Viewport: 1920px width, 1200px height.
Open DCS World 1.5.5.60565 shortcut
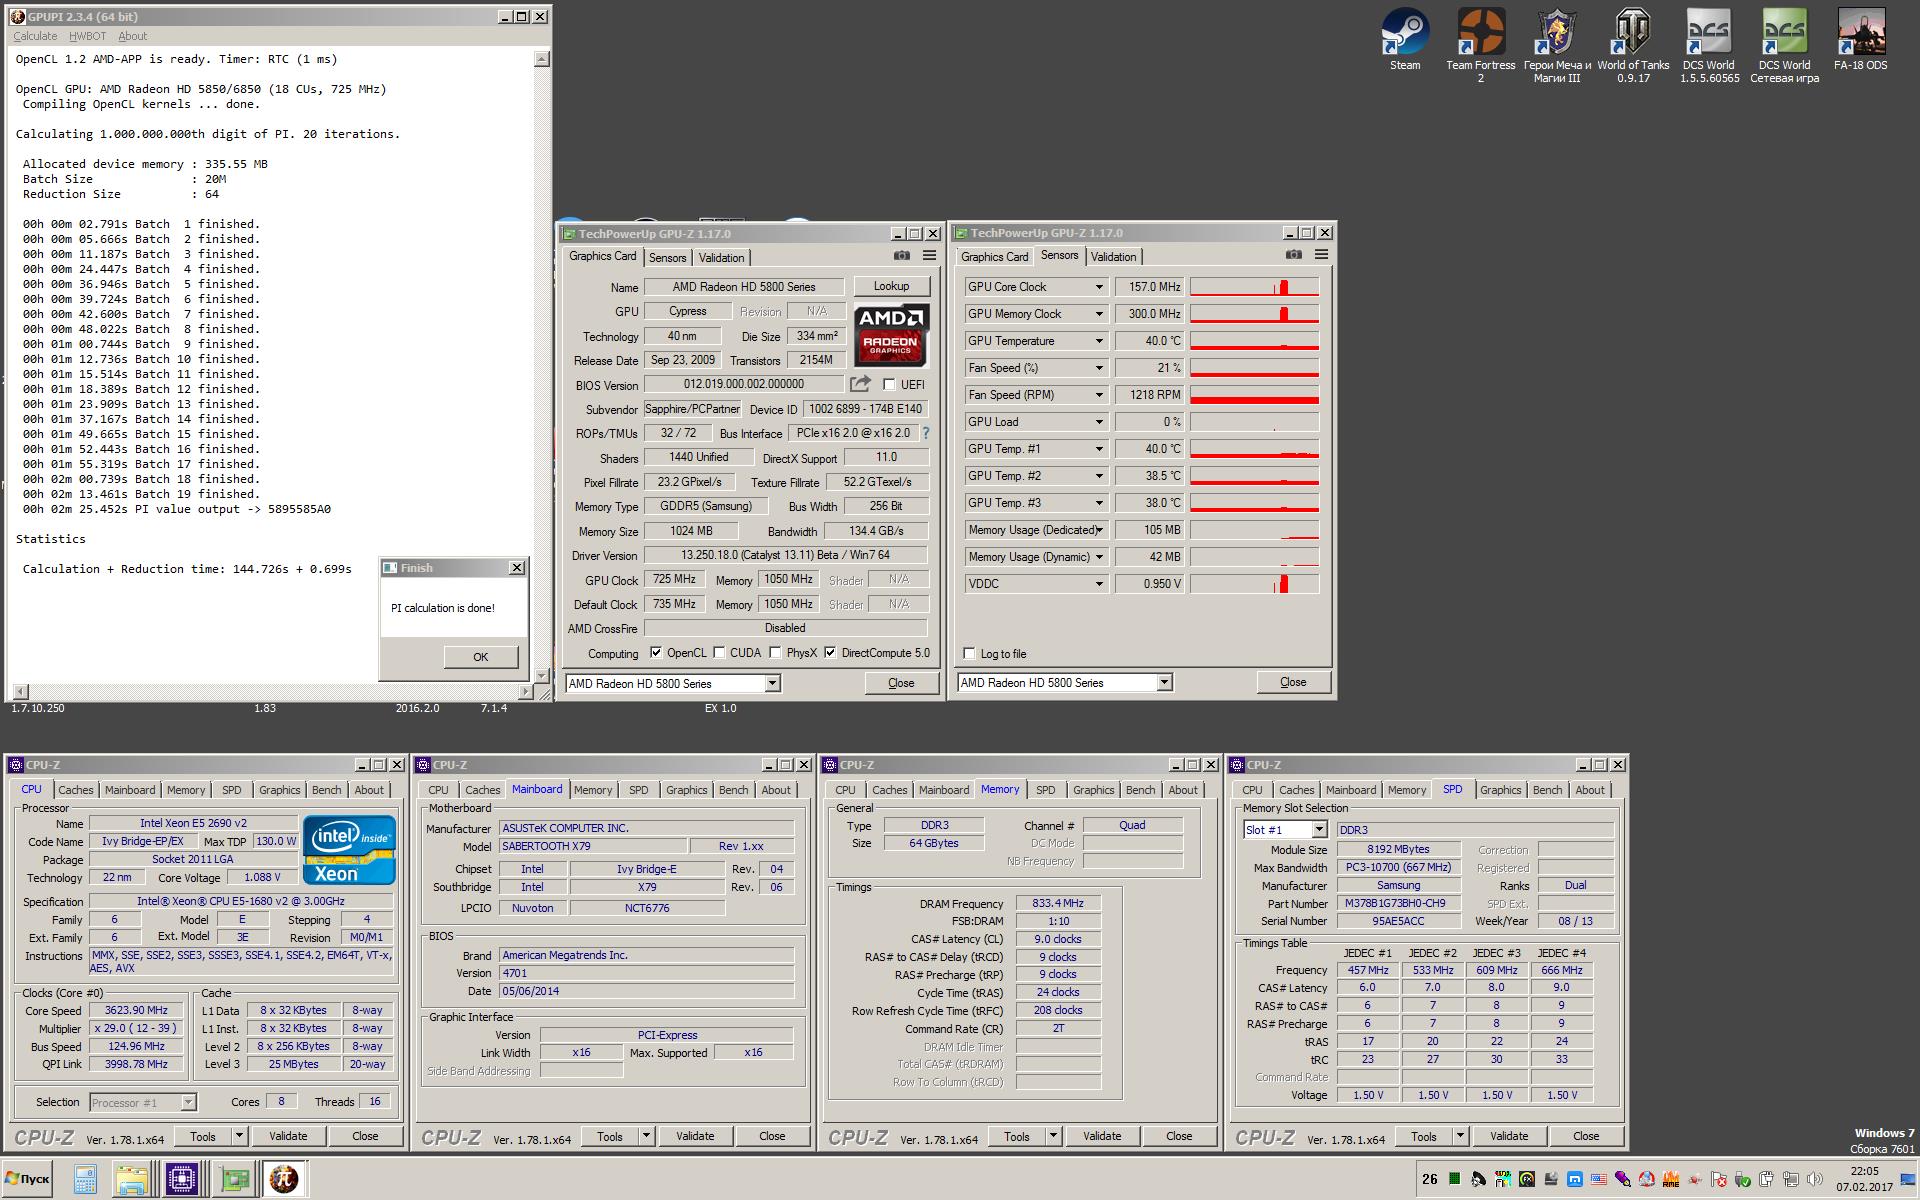[x=1709, y=46]
